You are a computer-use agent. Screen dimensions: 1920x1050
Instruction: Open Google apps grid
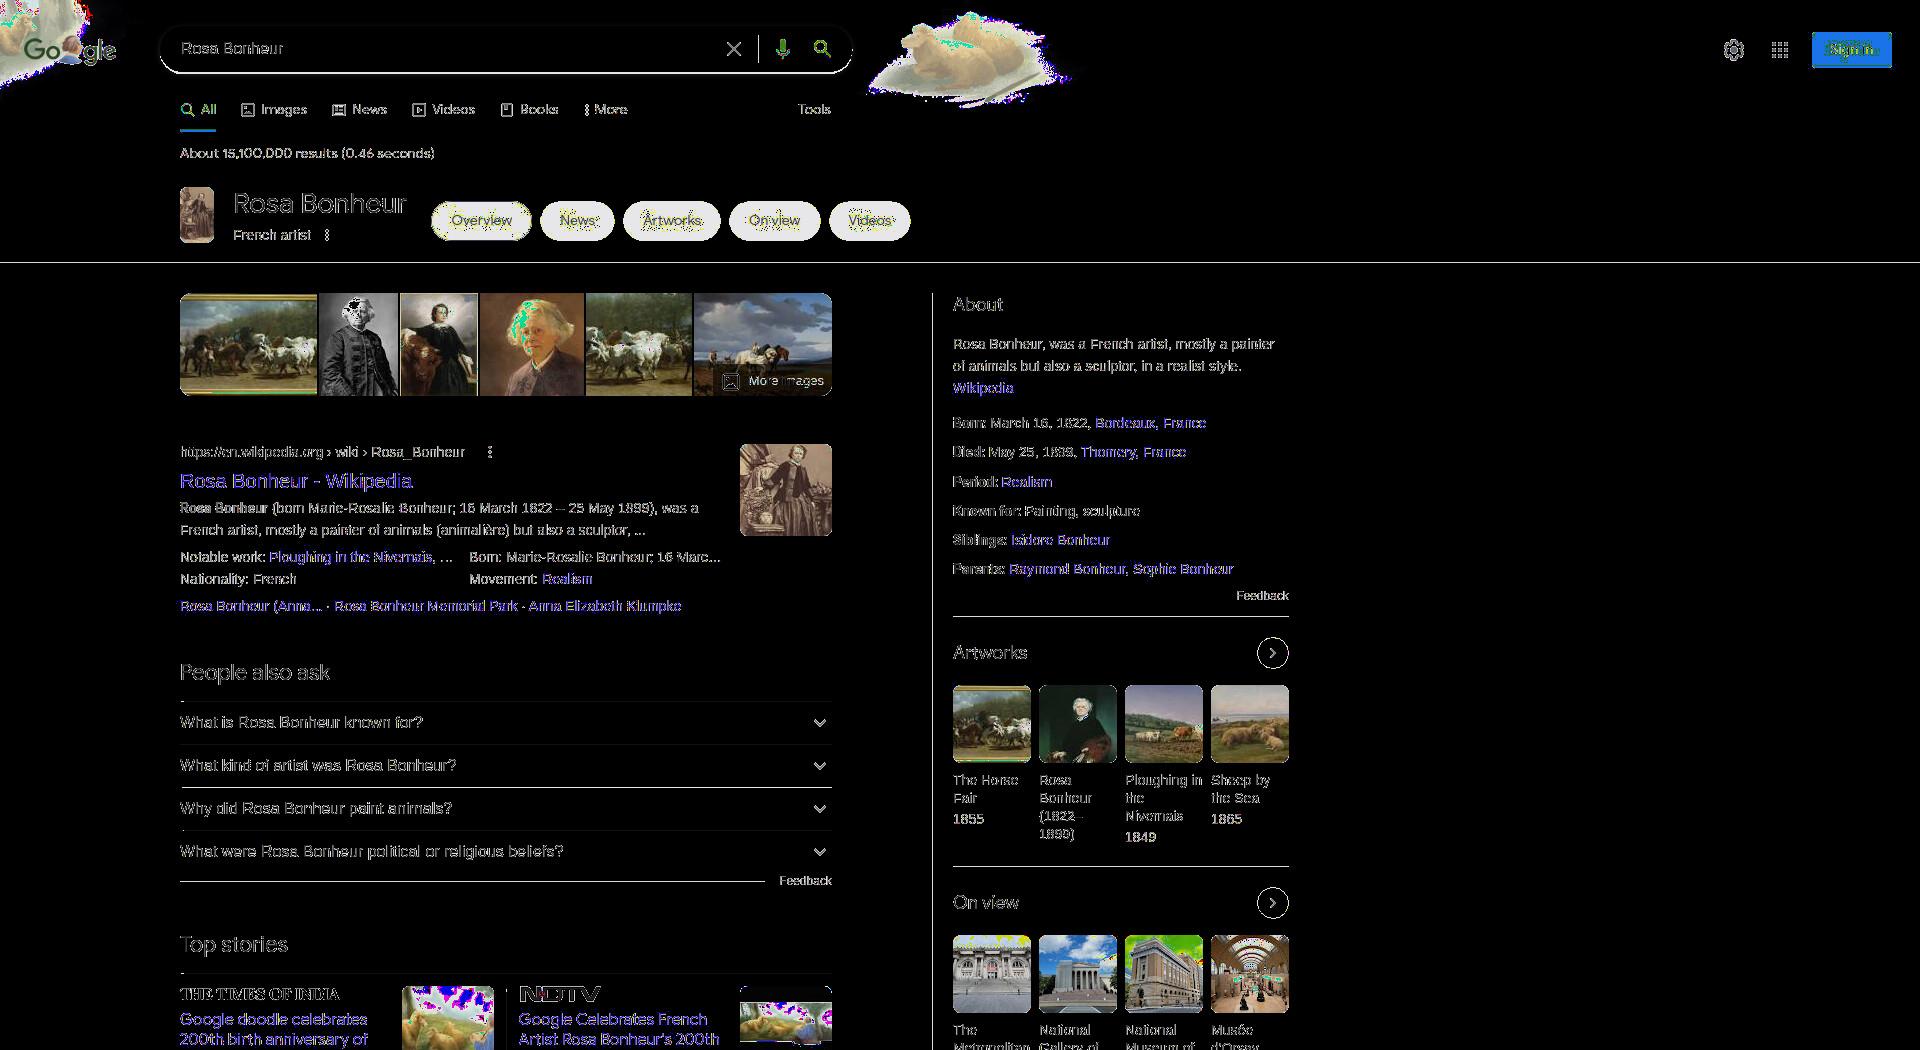(1780, 50)
